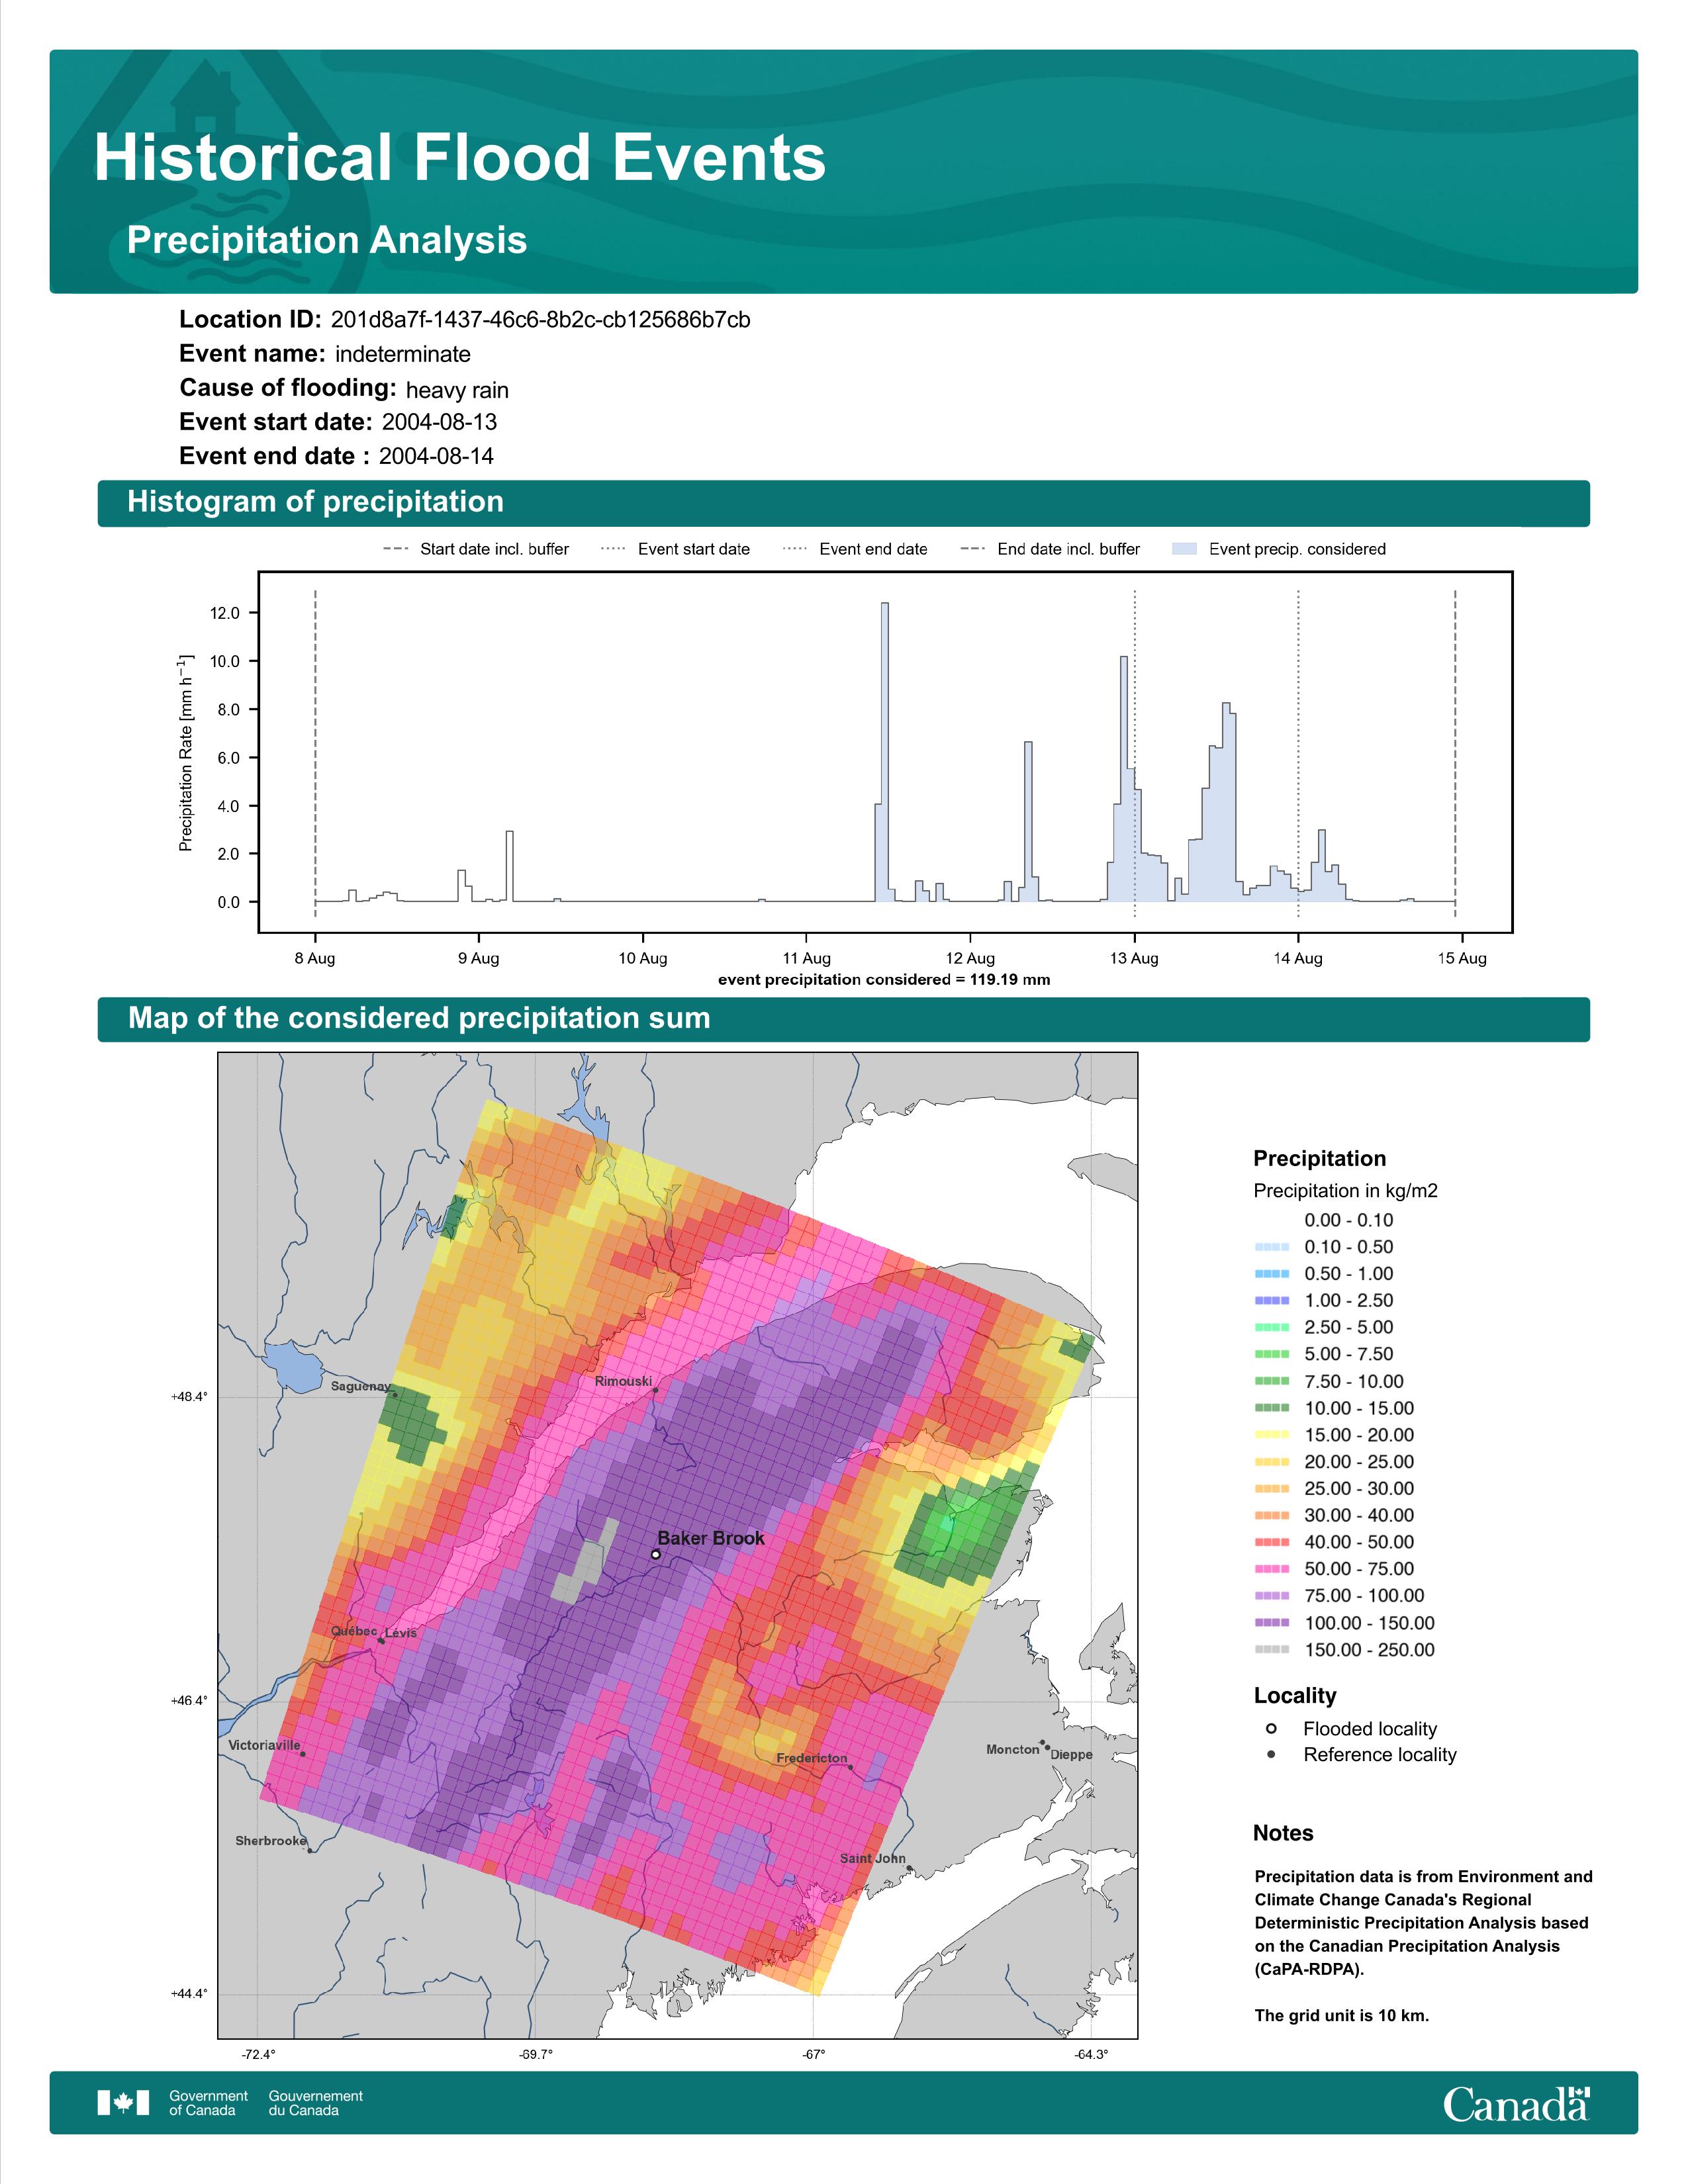Click the Locality legend heading

coord(1295,1696)
